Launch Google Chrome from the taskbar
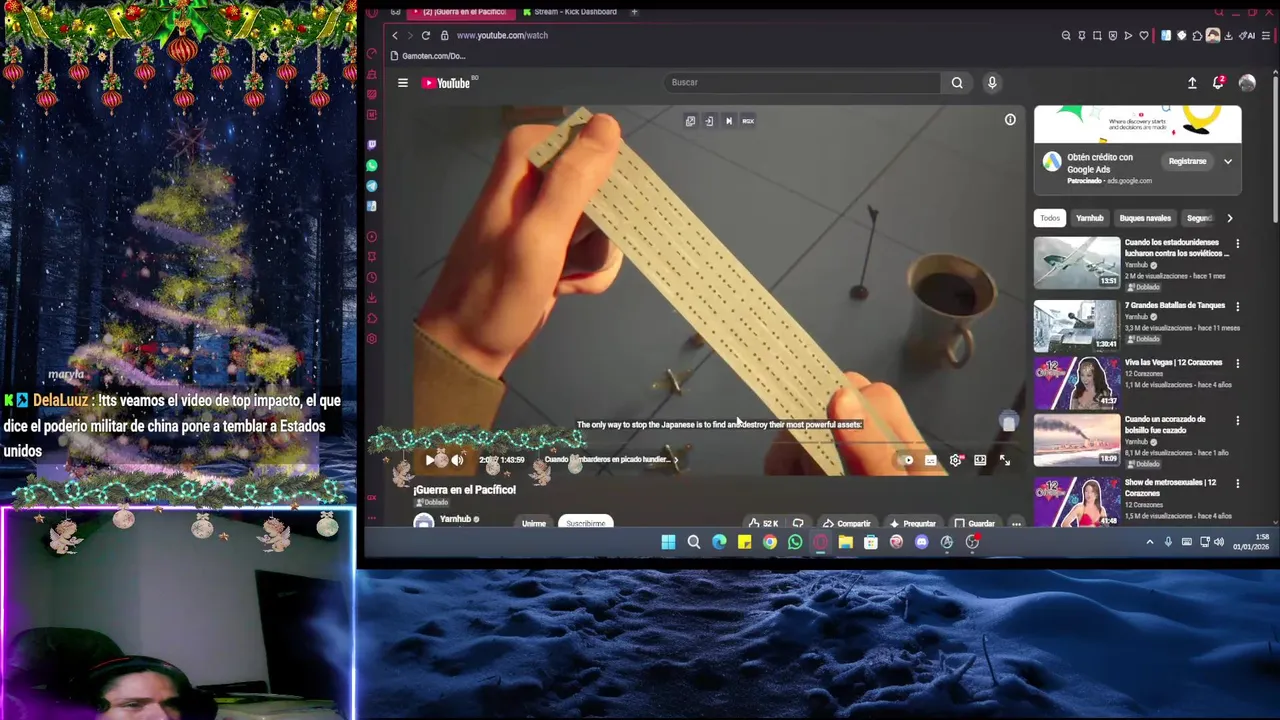This screenshot has width=1280, height=720. point(770,542)
